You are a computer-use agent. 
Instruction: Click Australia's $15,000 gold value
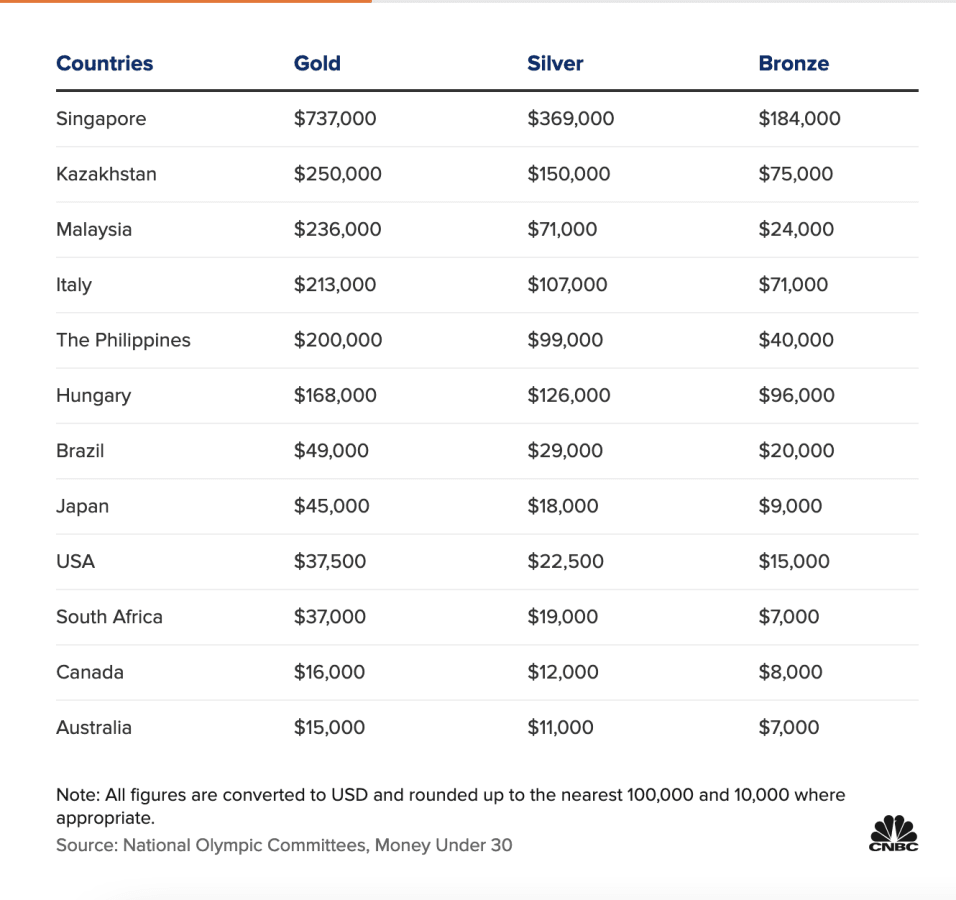coord(329,728)
